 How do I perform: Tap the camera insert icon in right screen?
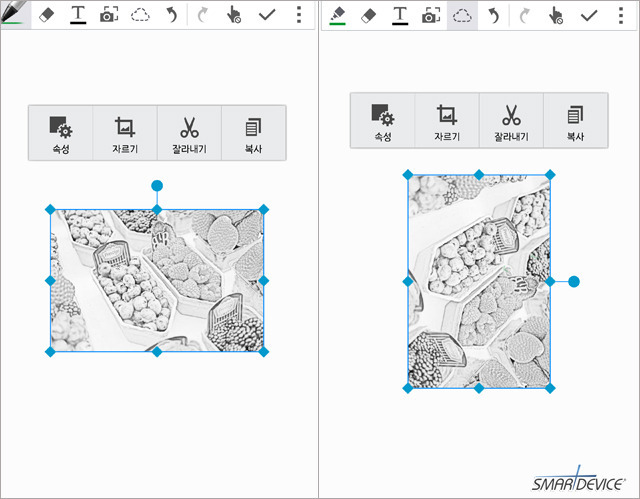pos(431,15)
